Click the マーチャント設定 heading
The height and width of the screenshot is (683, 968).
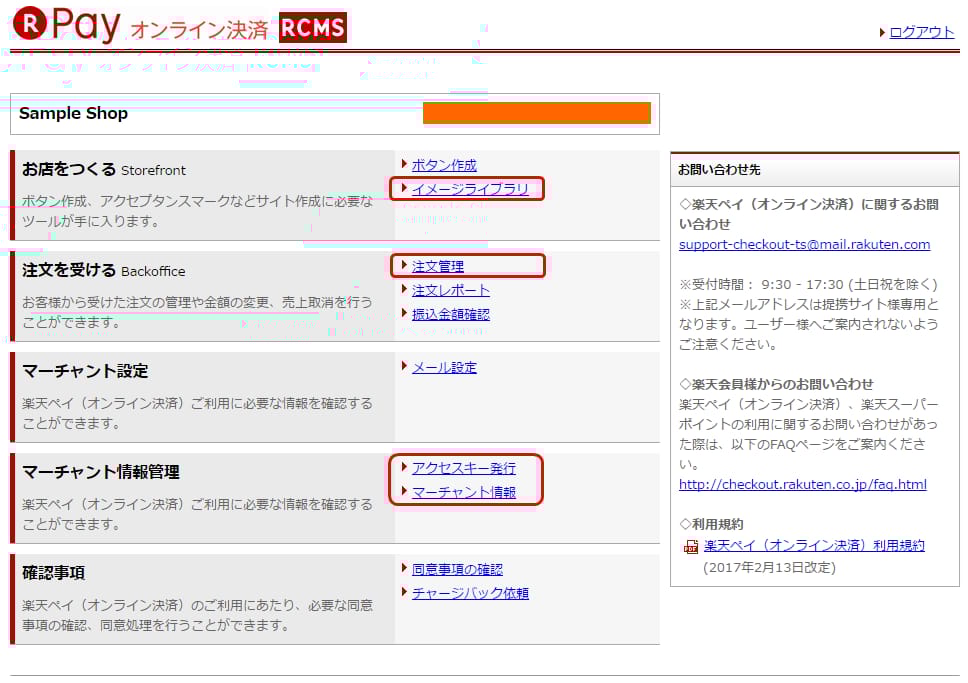85,371
